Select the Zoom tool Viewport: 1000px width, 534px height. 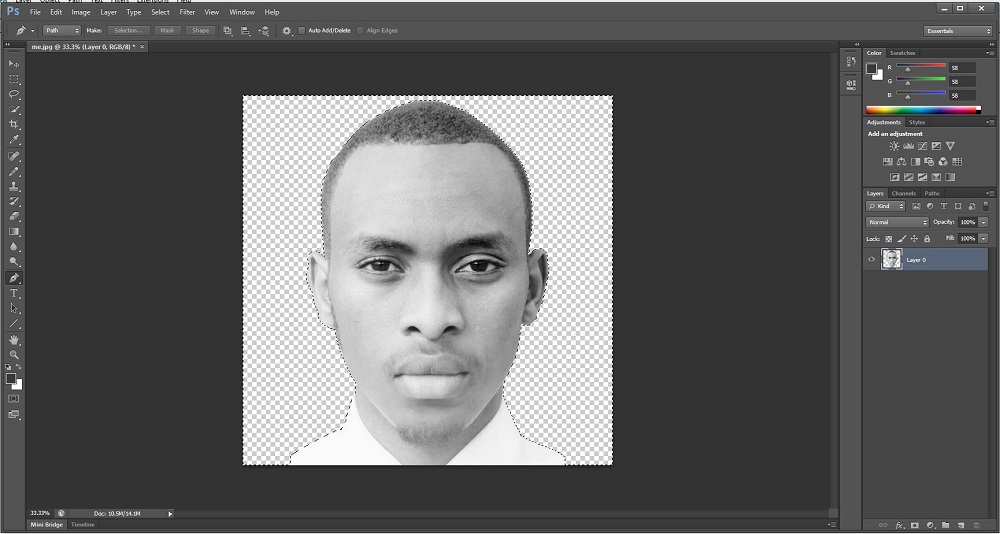click(13, 355)
